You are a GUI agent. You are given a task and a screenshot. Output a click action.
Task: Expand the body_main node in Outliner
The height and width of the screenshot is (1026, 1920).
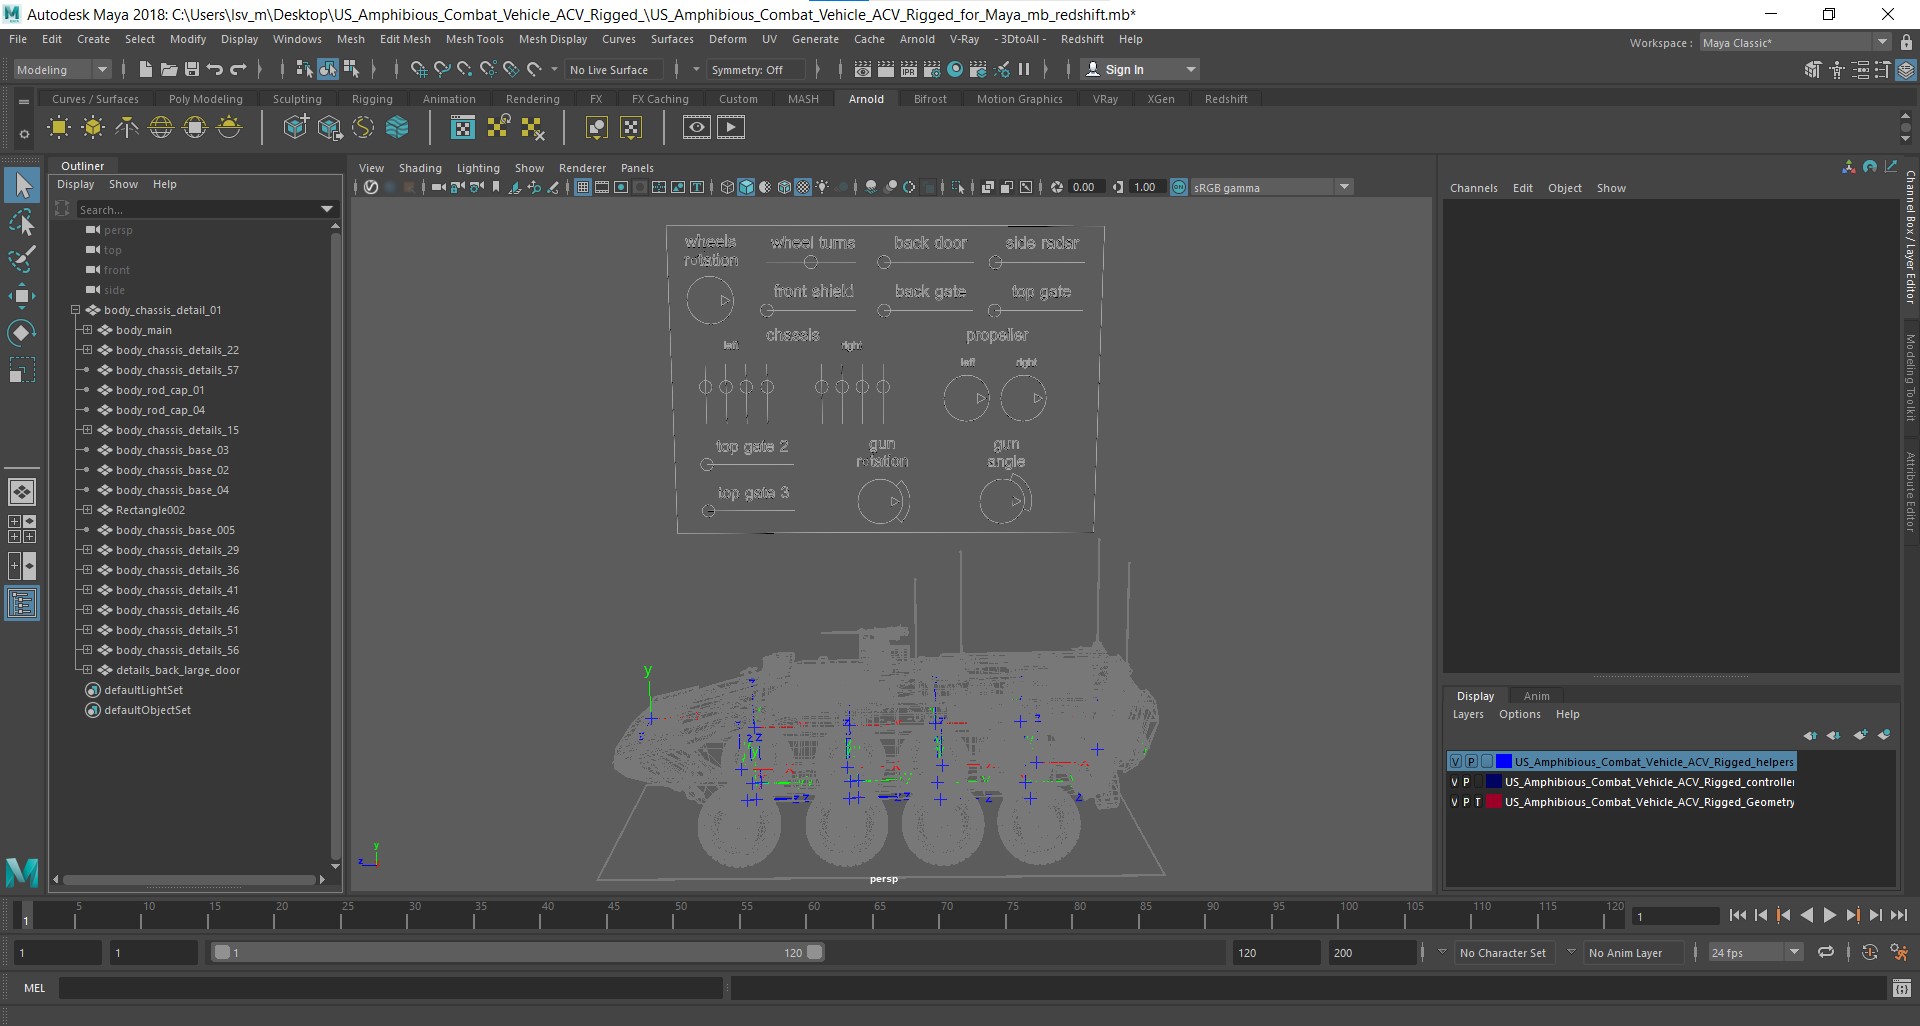click(x=87, y=330)
